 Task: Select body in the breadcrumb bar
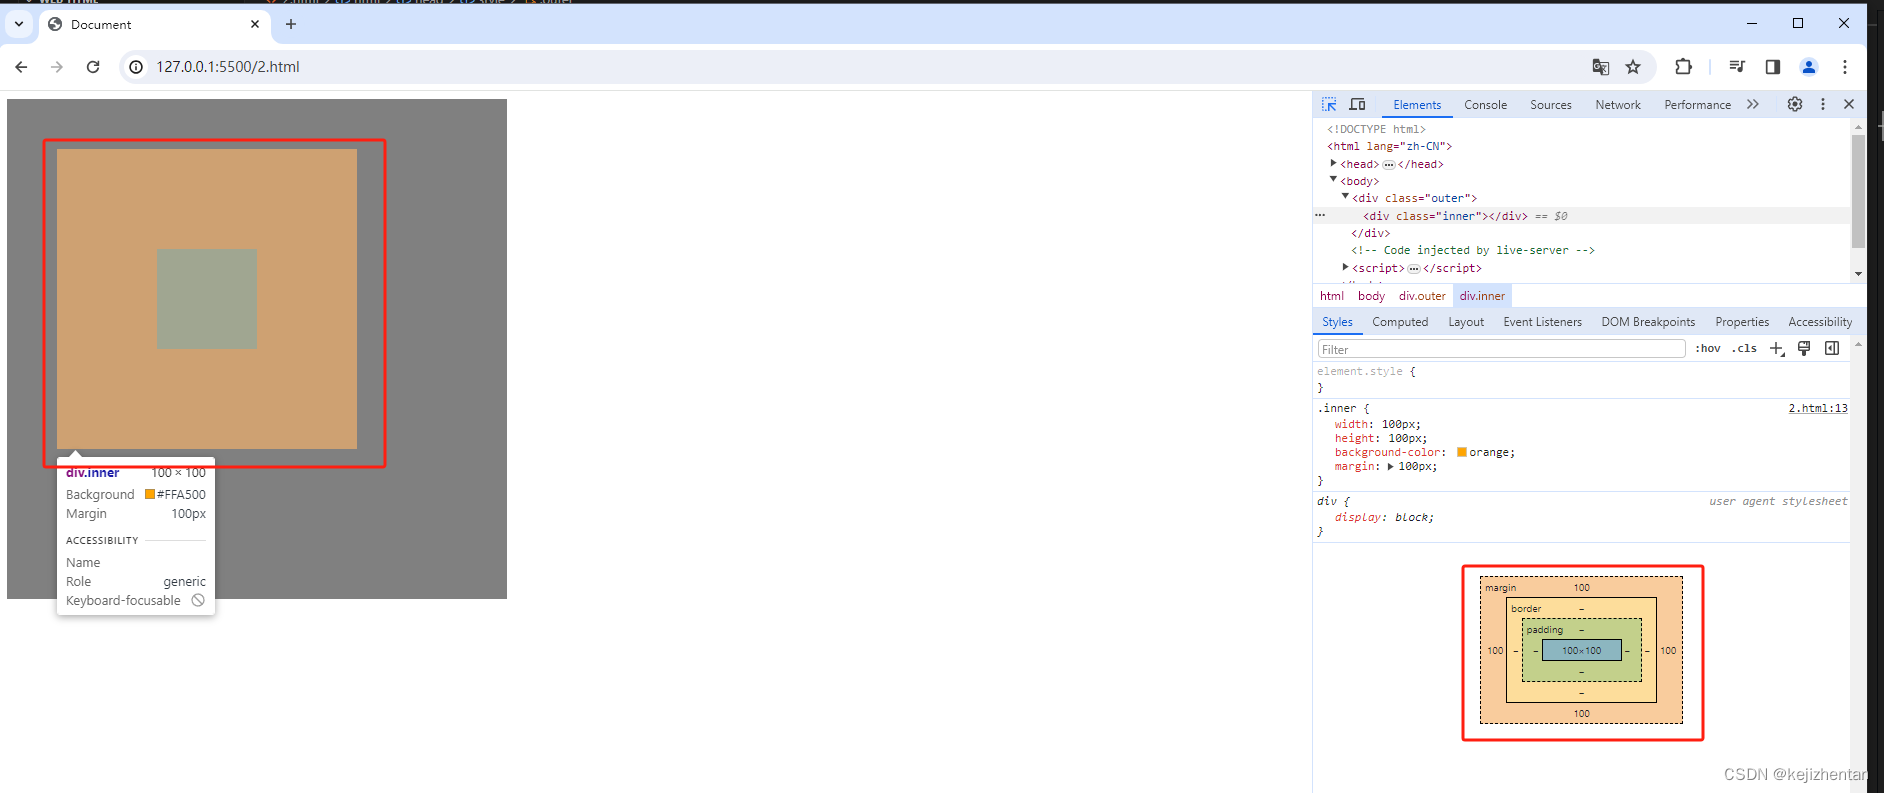click(x=1371, y=296)
